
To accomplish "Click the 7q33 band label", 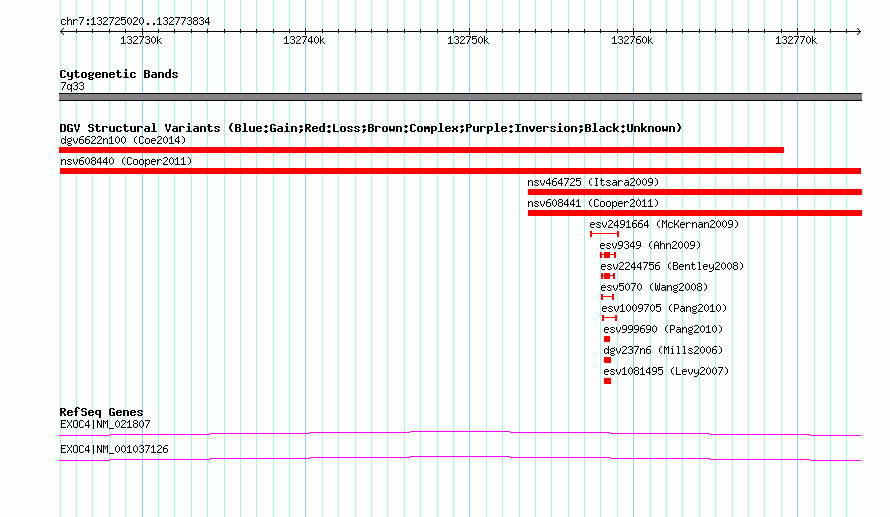I will [x=72, y=86].
